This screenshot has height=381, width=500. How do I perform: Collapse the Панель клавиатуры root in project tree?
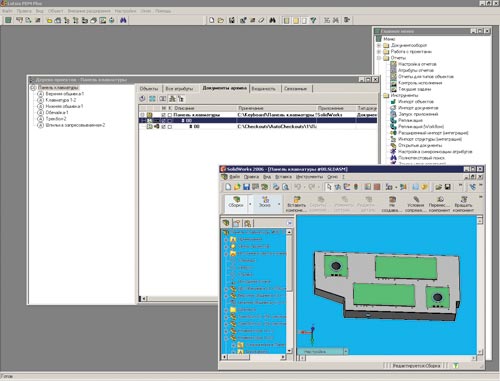click(33, 88)
